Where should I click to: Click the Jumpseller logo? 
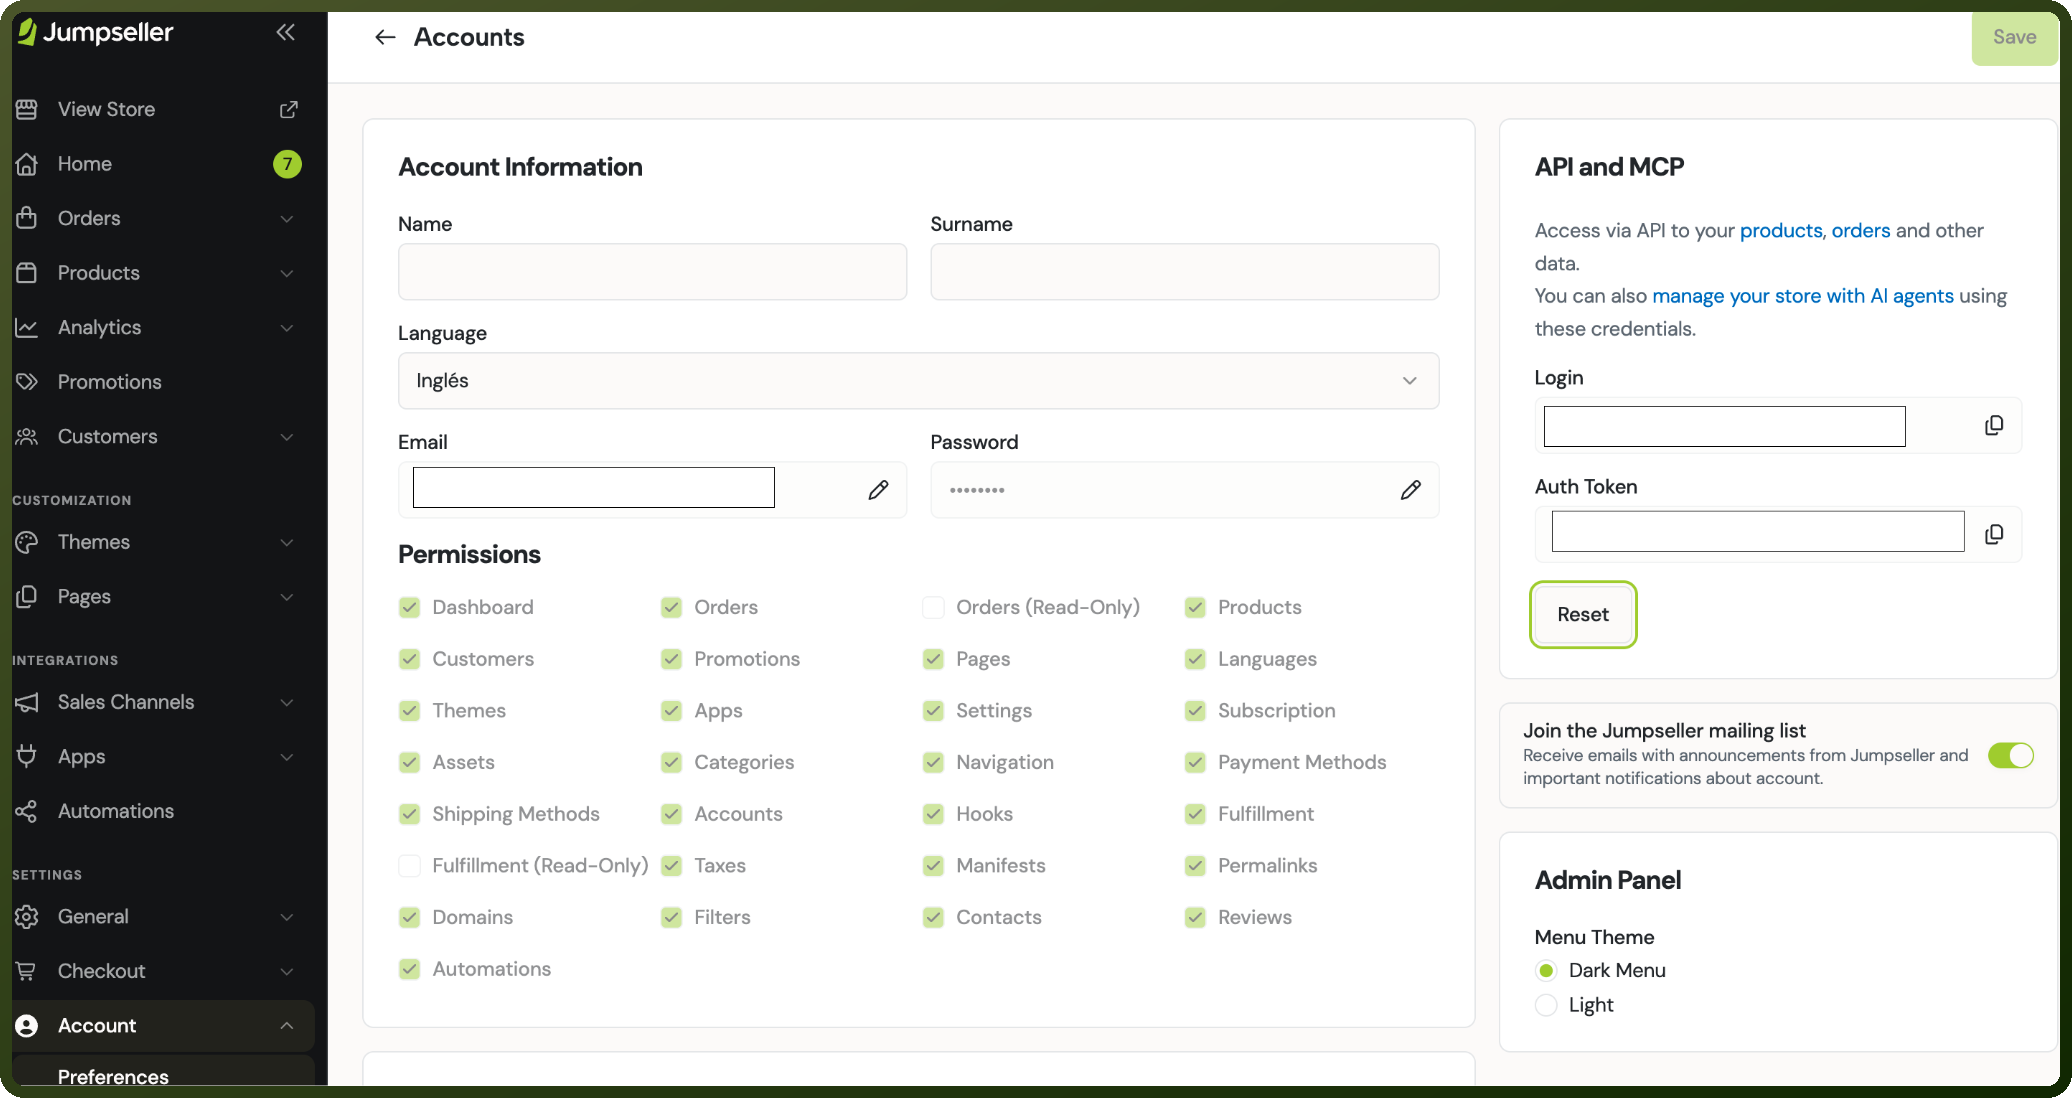(96, 32)
